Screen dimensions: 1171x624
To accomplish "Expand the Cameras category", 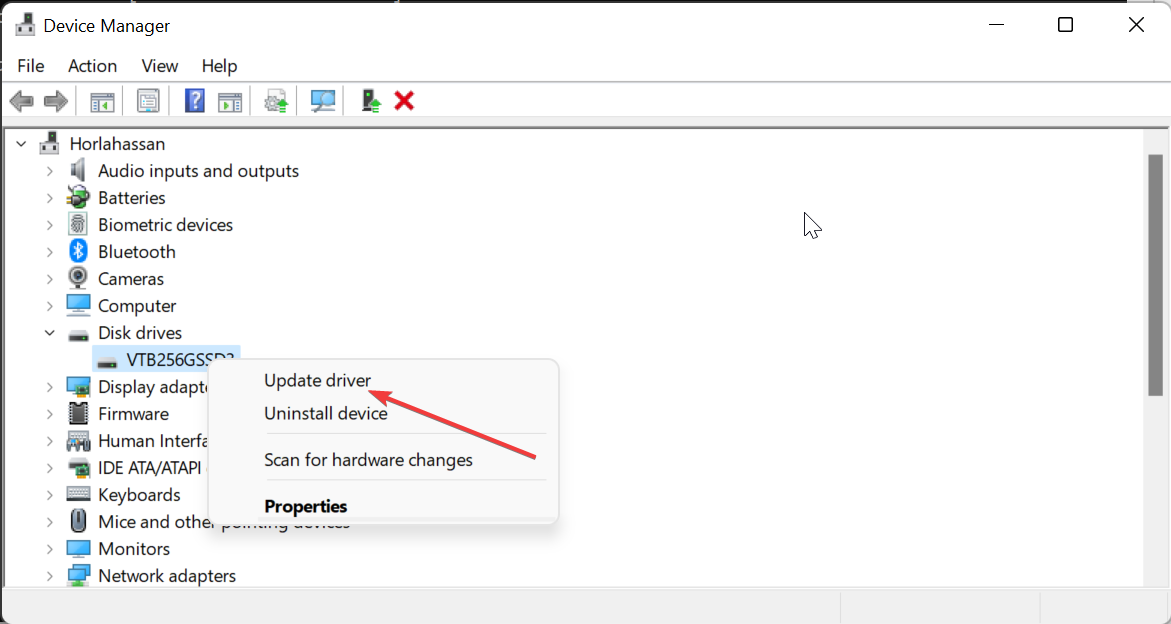I will point(50,278).
